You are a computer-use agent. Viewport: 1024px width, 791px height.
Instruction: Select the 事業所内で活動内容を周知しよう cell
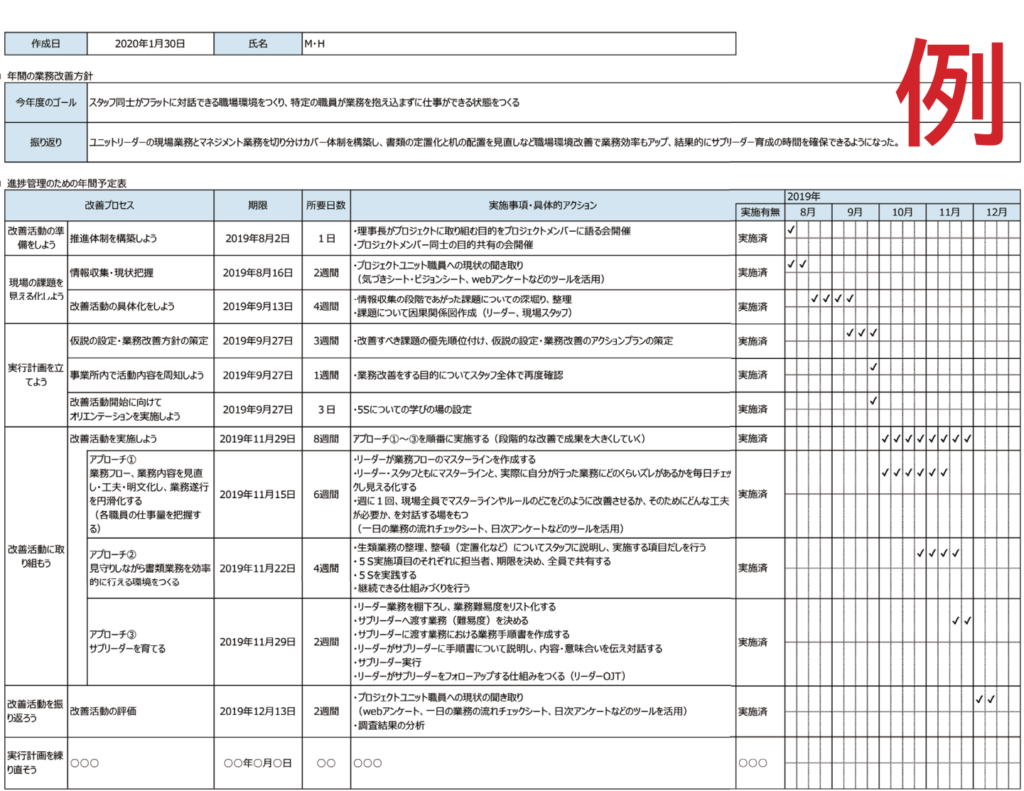coord(140,375)
